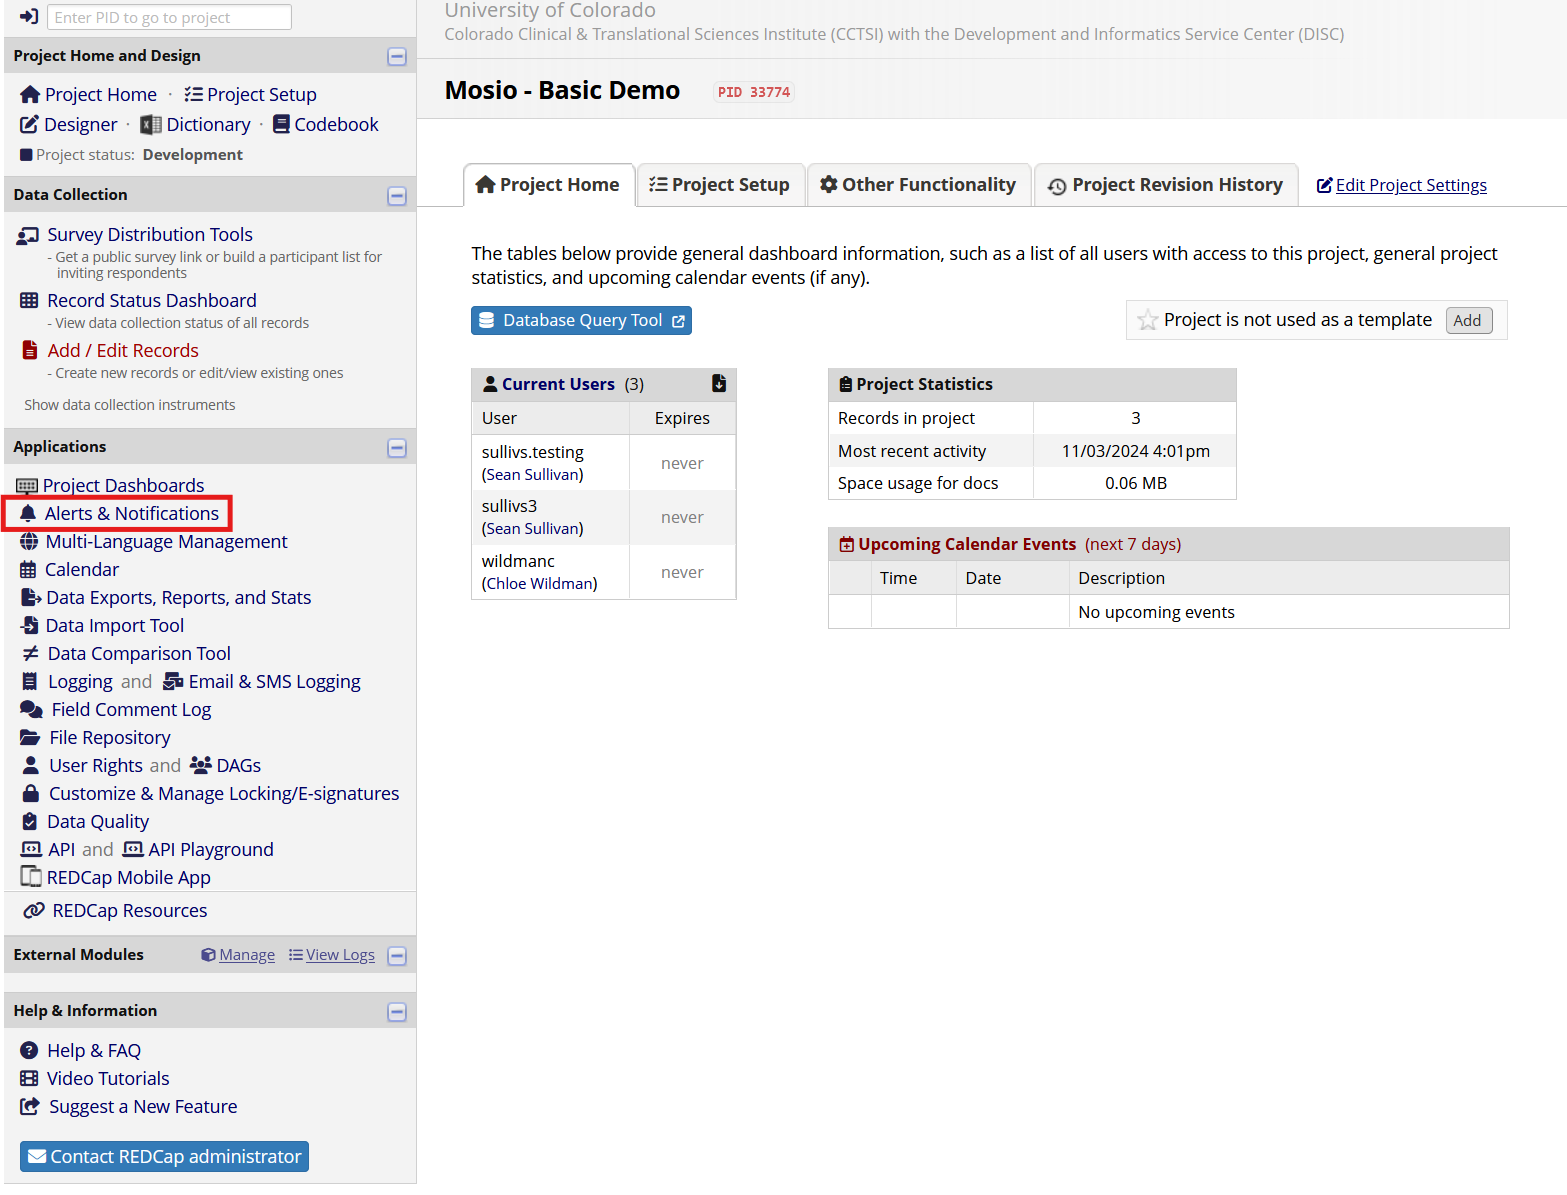
Task: Click the Data Exports file-export icon
Action: (x=31, y=597)
